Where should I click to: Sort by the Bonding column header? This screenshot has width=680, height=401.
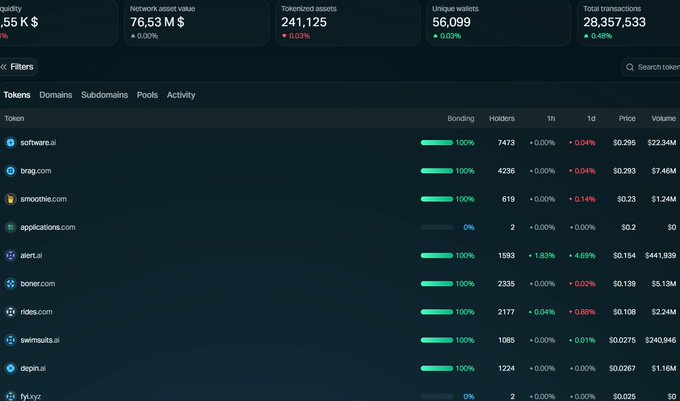[461, 118]
